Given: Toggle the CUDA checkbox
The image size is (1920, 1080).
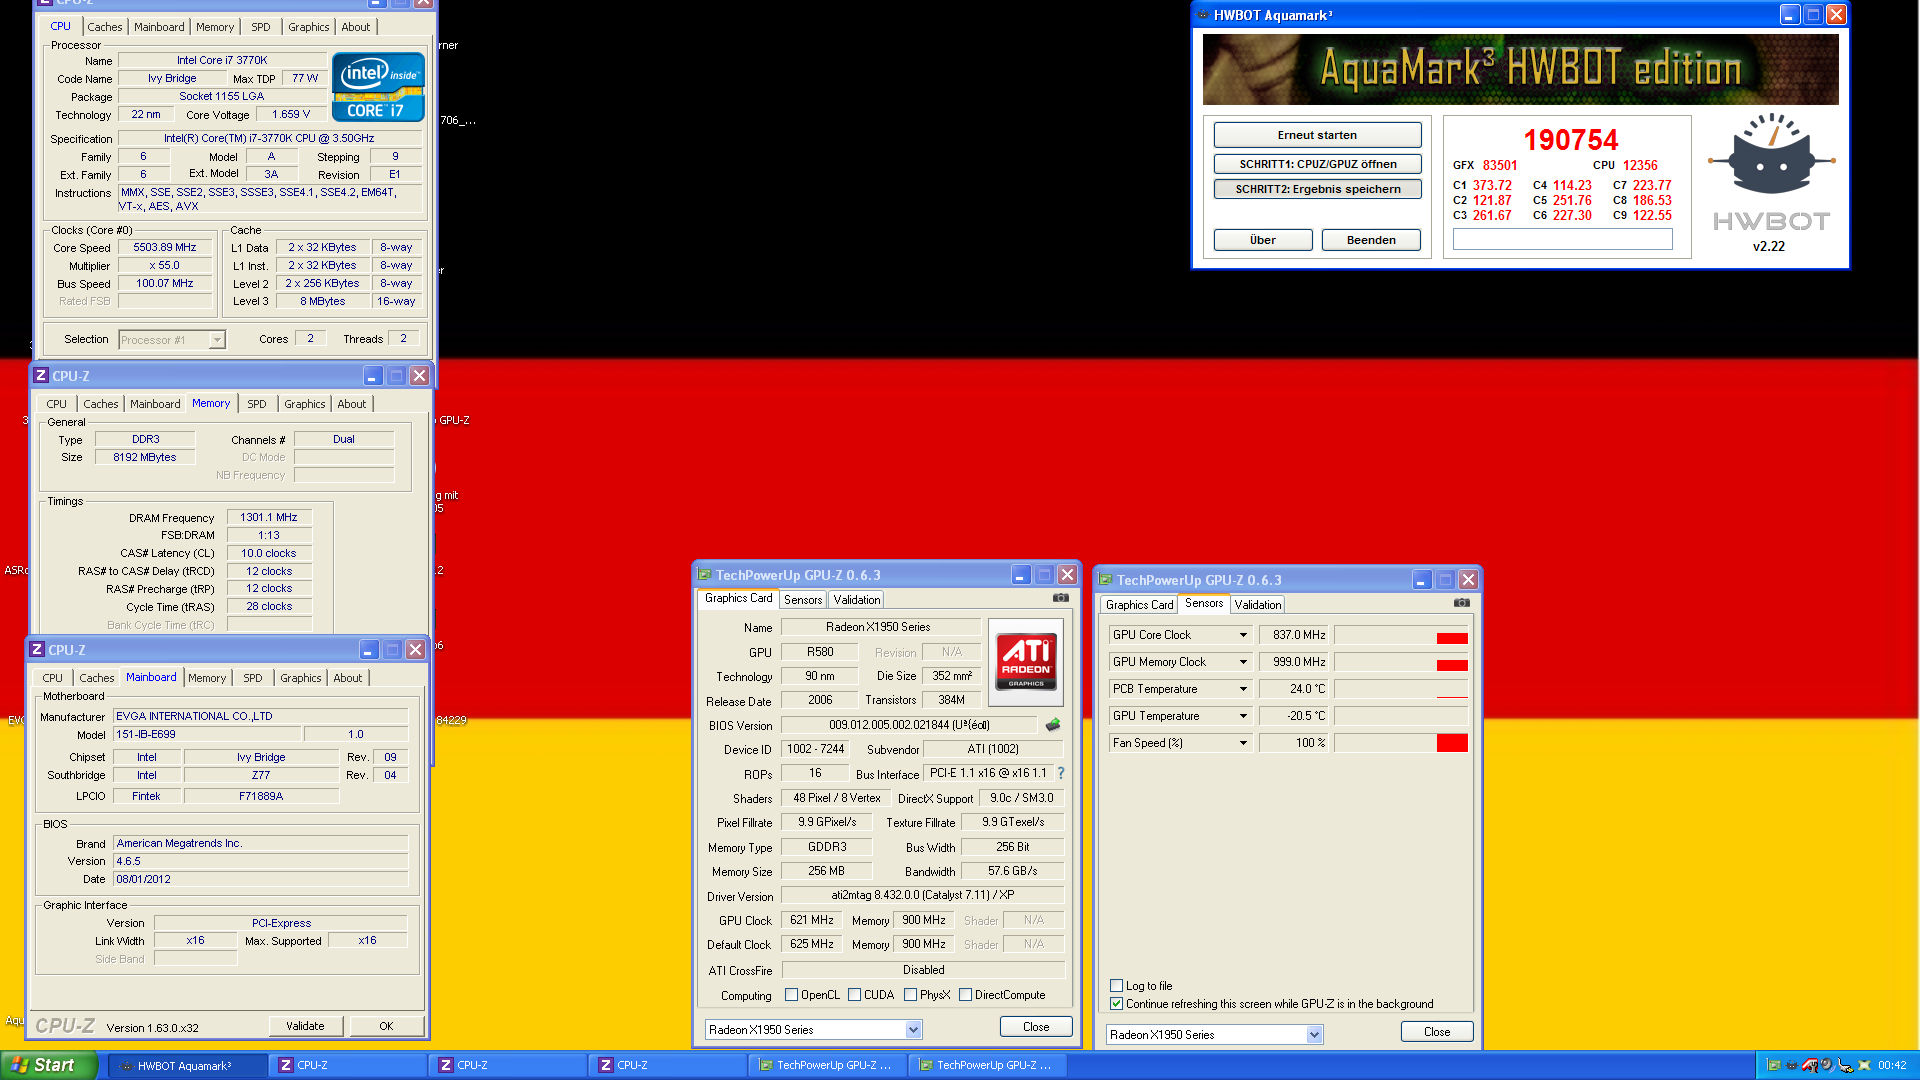Looking at the screenshot, I should (854, 995).
